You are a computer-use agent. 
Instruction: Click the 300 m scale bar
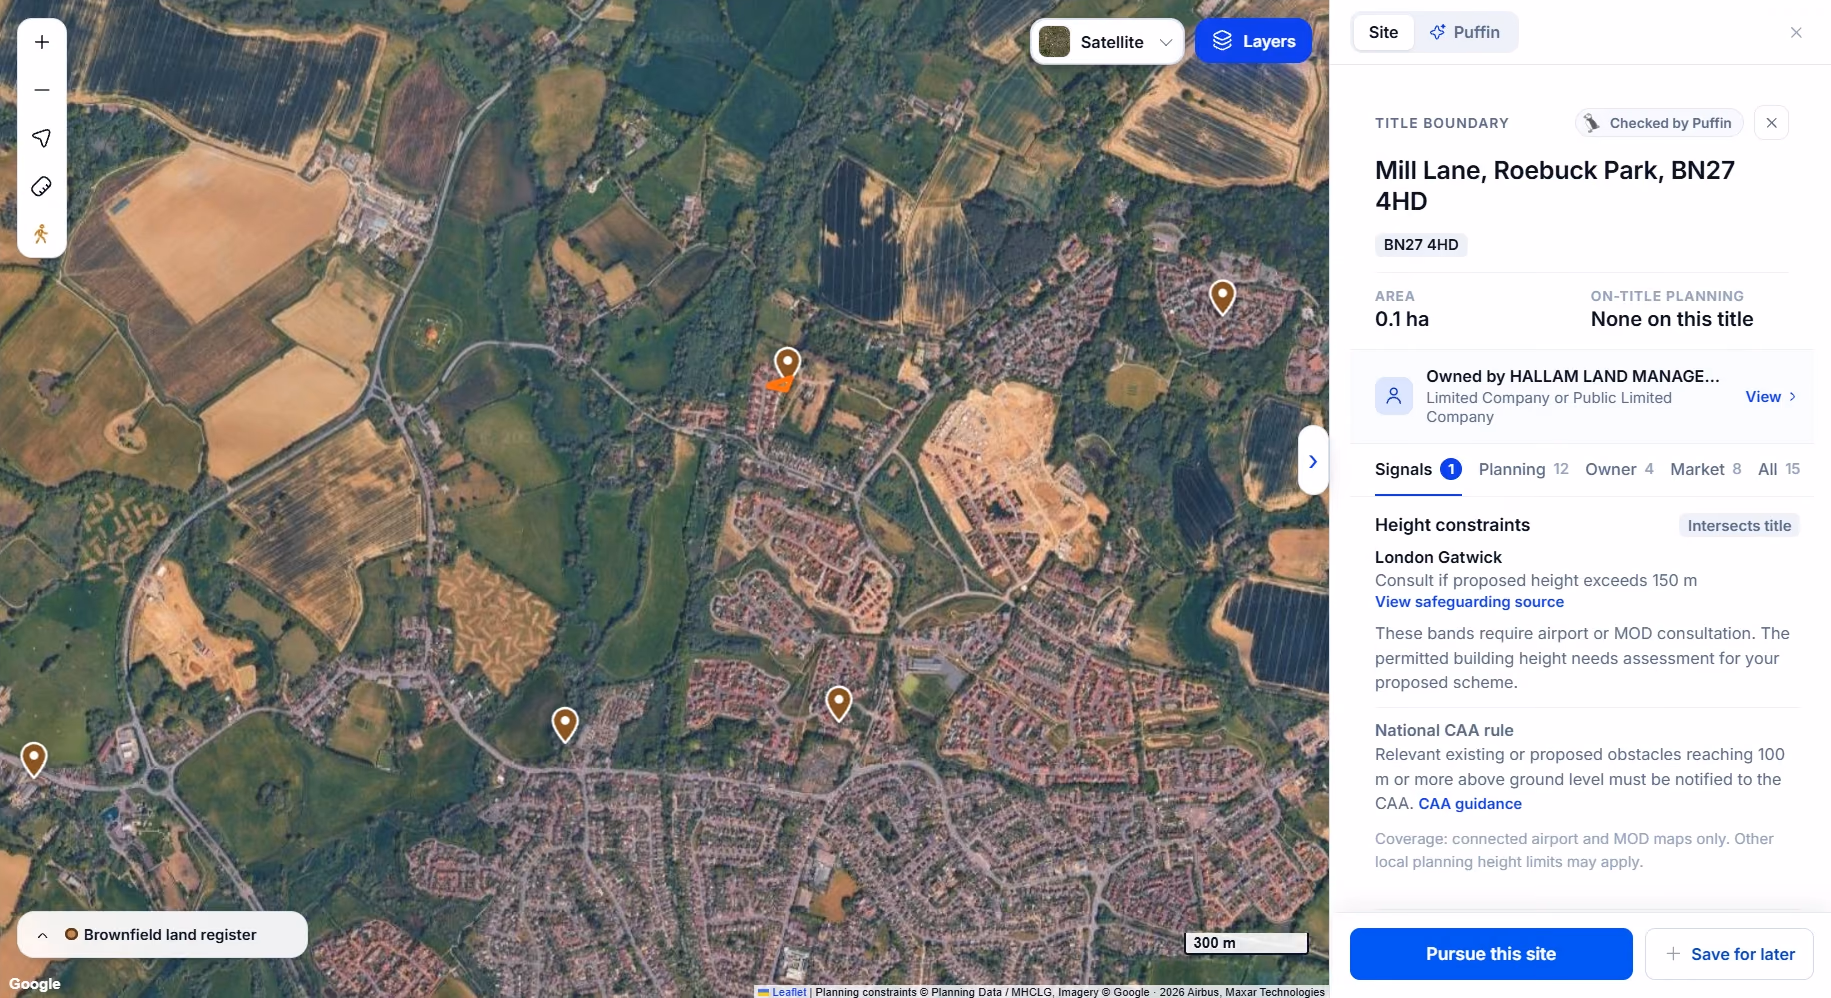click(x=1246, y=943)
